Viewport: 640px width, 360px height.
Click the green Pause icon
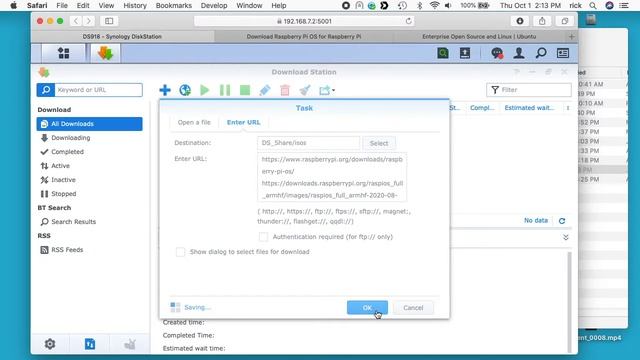pos(225,90)
